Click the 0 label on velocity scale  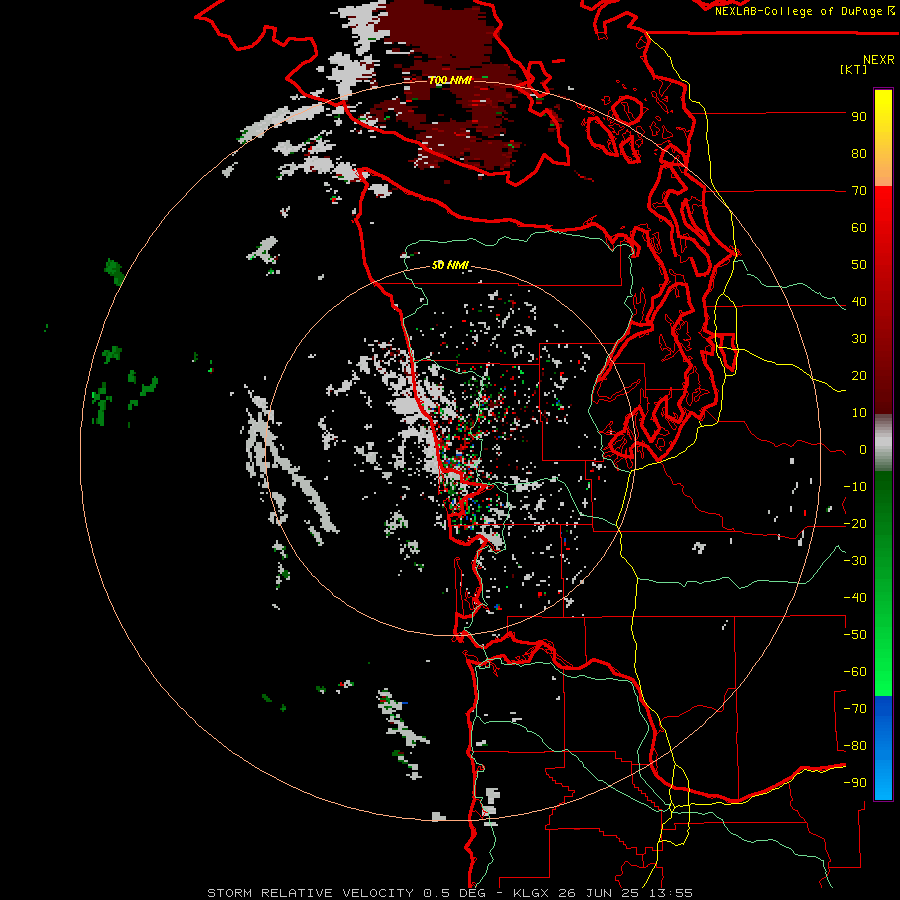coord(863,450)
